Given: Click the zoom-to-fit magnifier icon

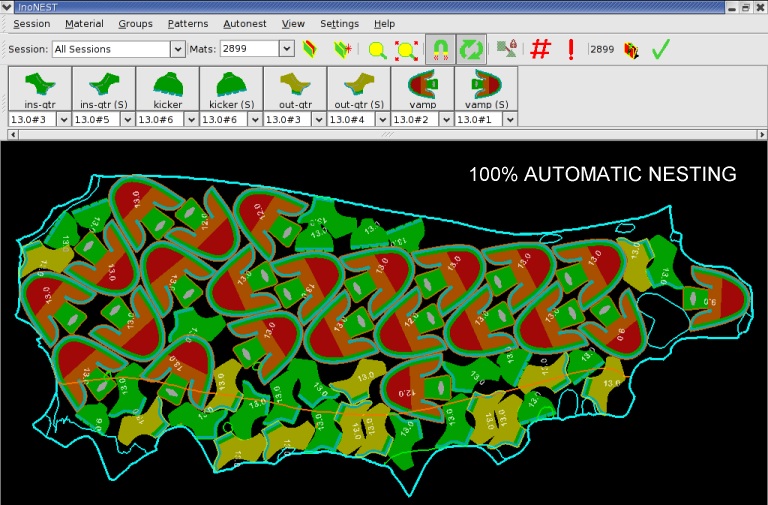Looking at the screenshot, I should click(x=406, y=49).
